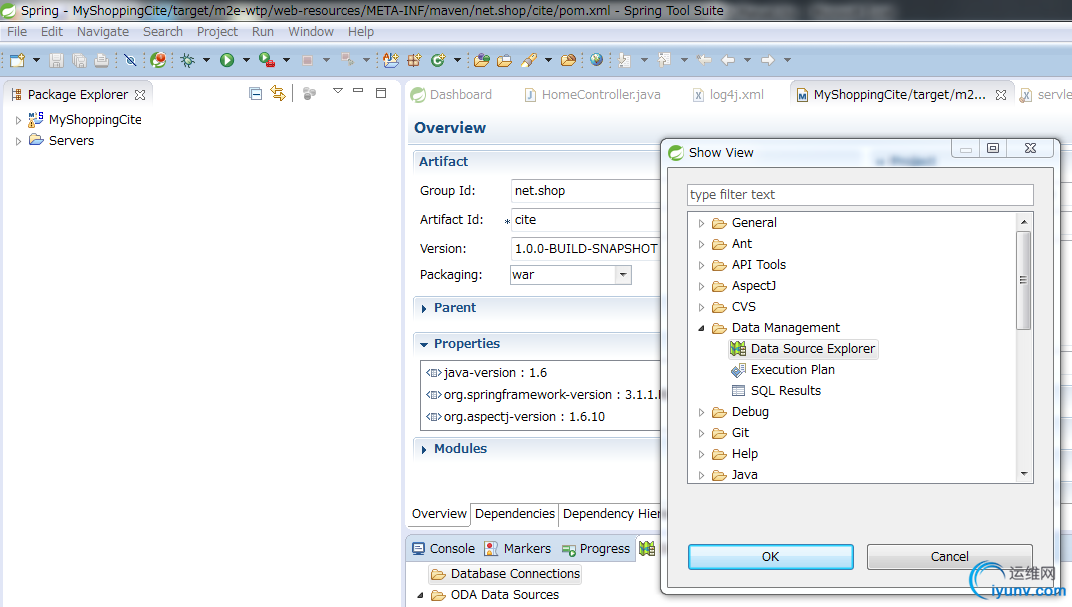Image resolution: width=1072 pixels, height=607 pixels.
Task: Open Package Explorer view menu triangle
Action: click(x=338, y=91)
